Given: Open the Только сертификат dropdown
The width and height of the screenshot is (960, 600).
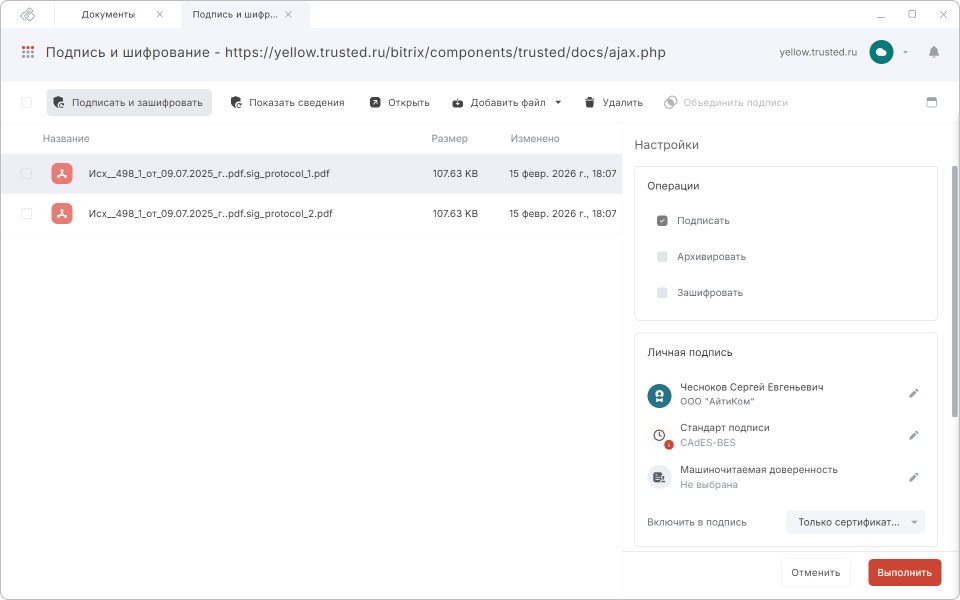Looking at the screenshot, I should click(855, 522).
